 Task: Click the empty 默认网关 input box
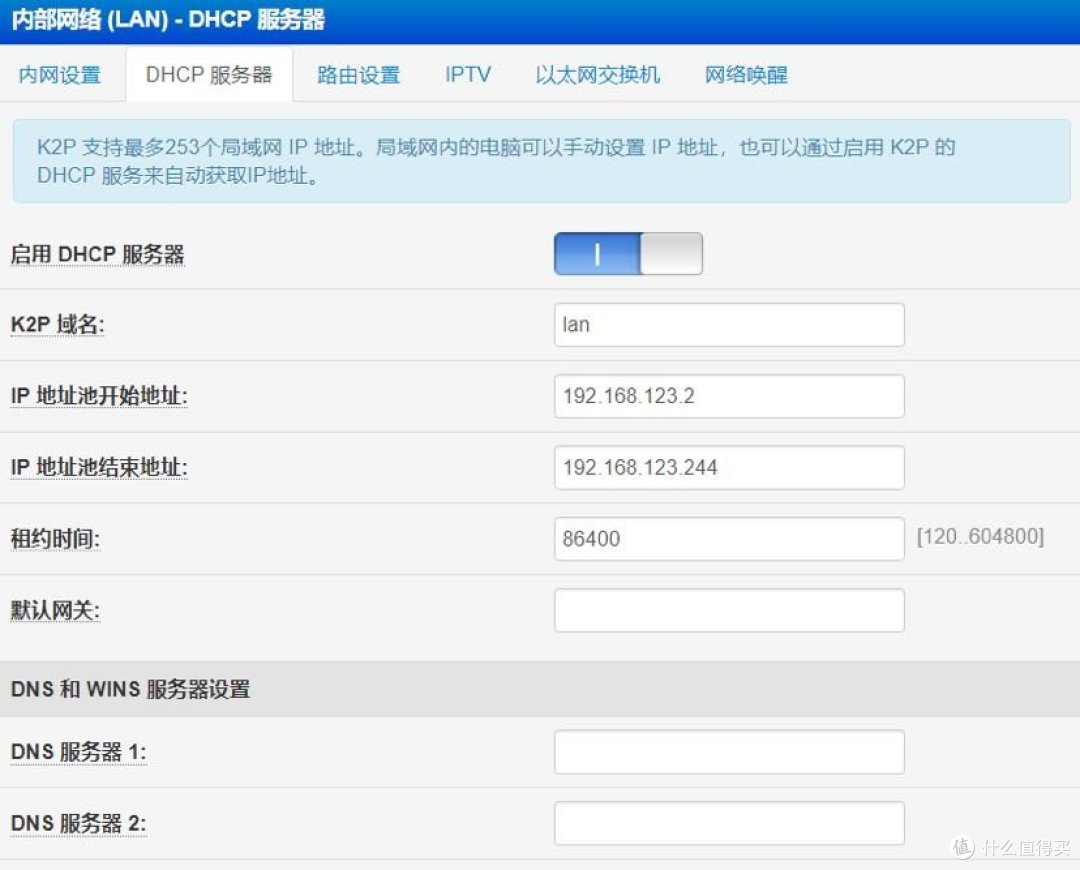[x=728, y=610]
